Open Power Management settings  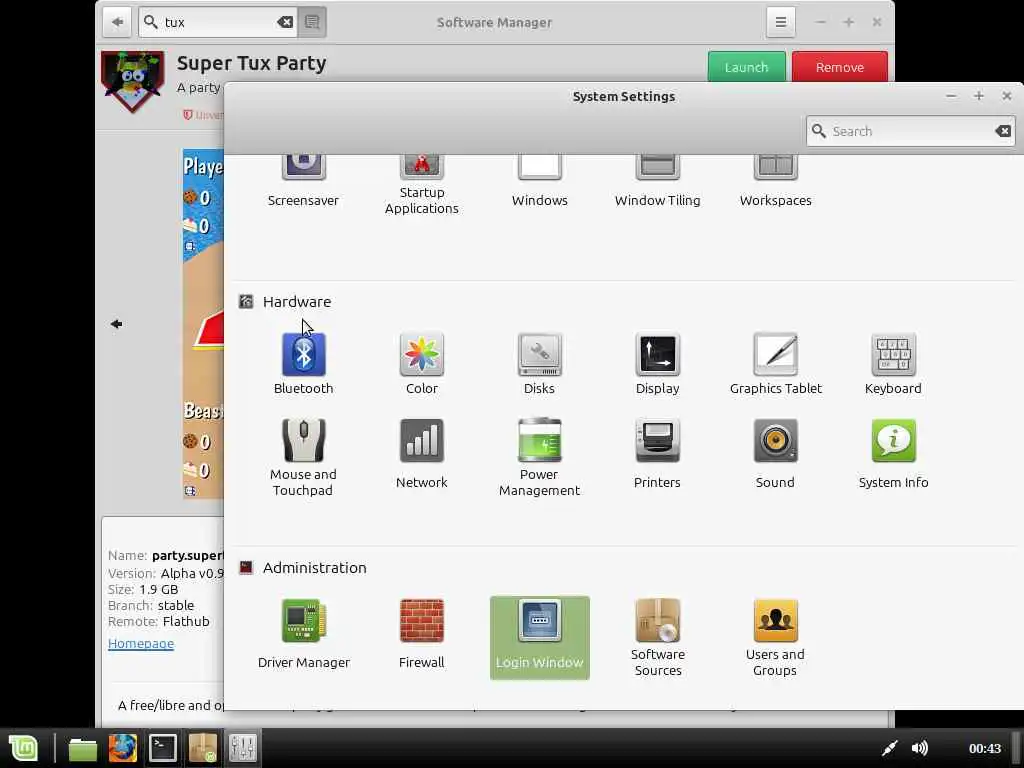(x=539, y=458)
